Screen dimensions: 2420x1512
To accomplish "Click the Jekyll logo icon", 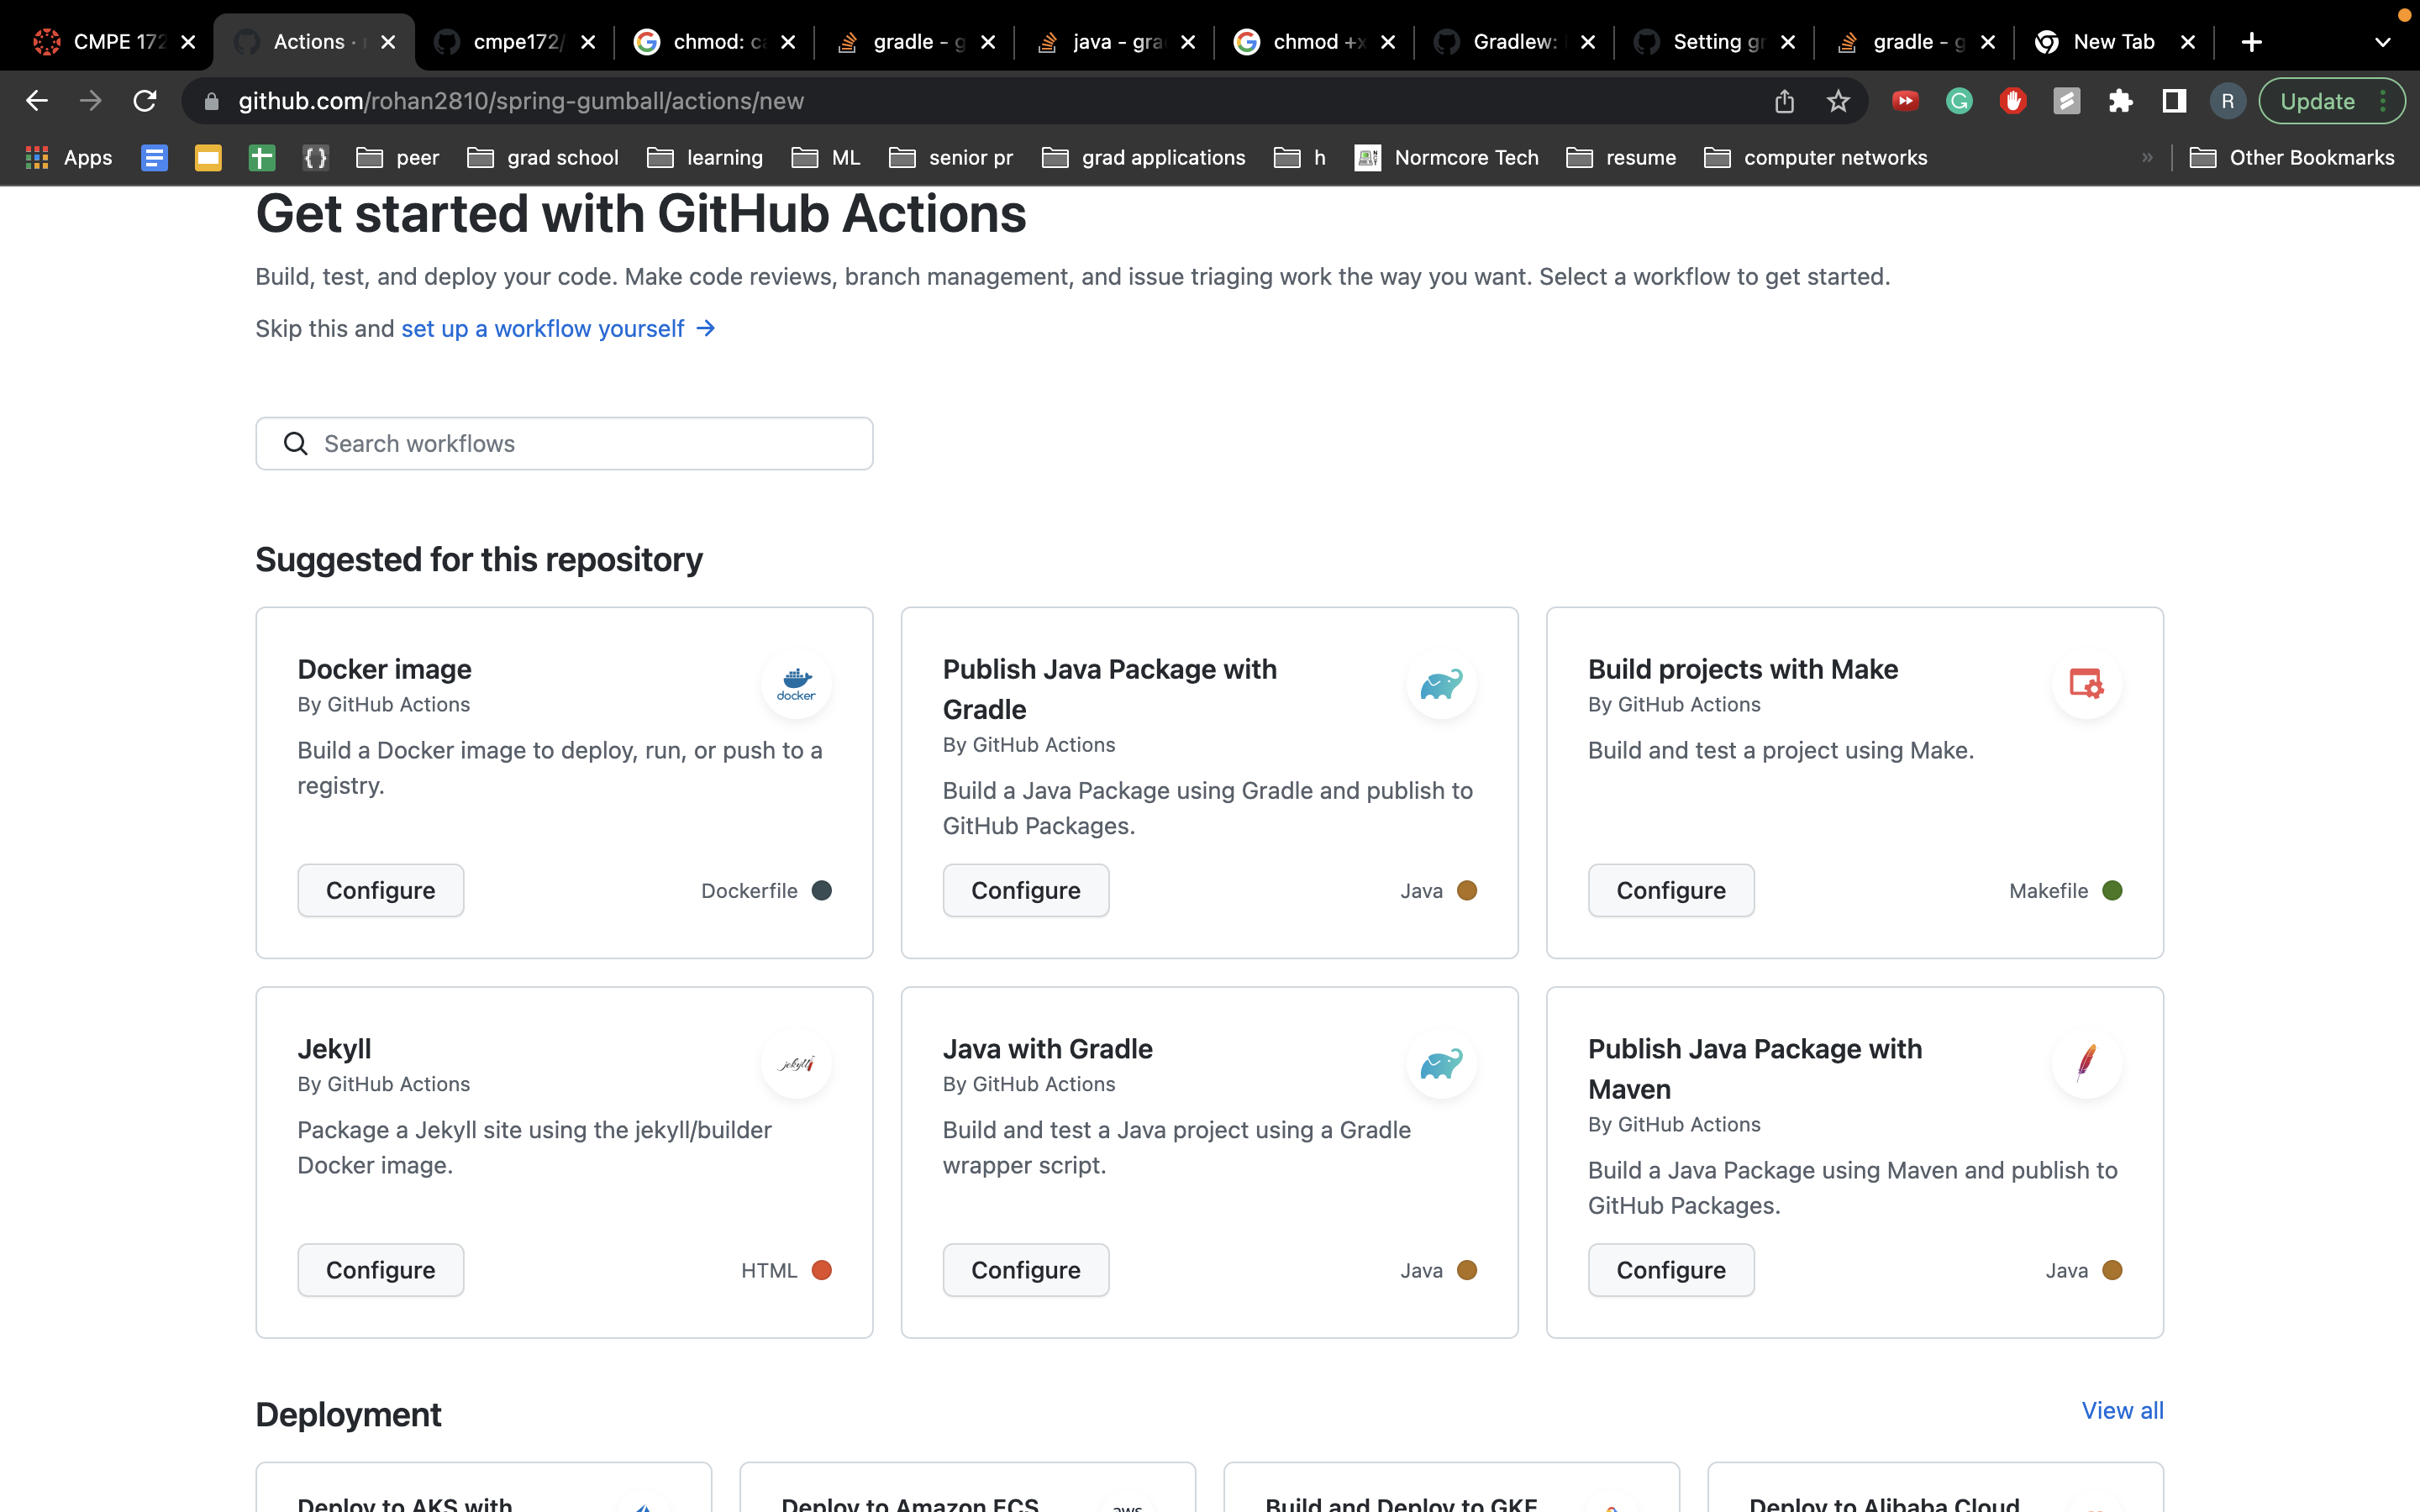I will [796, 1063].
